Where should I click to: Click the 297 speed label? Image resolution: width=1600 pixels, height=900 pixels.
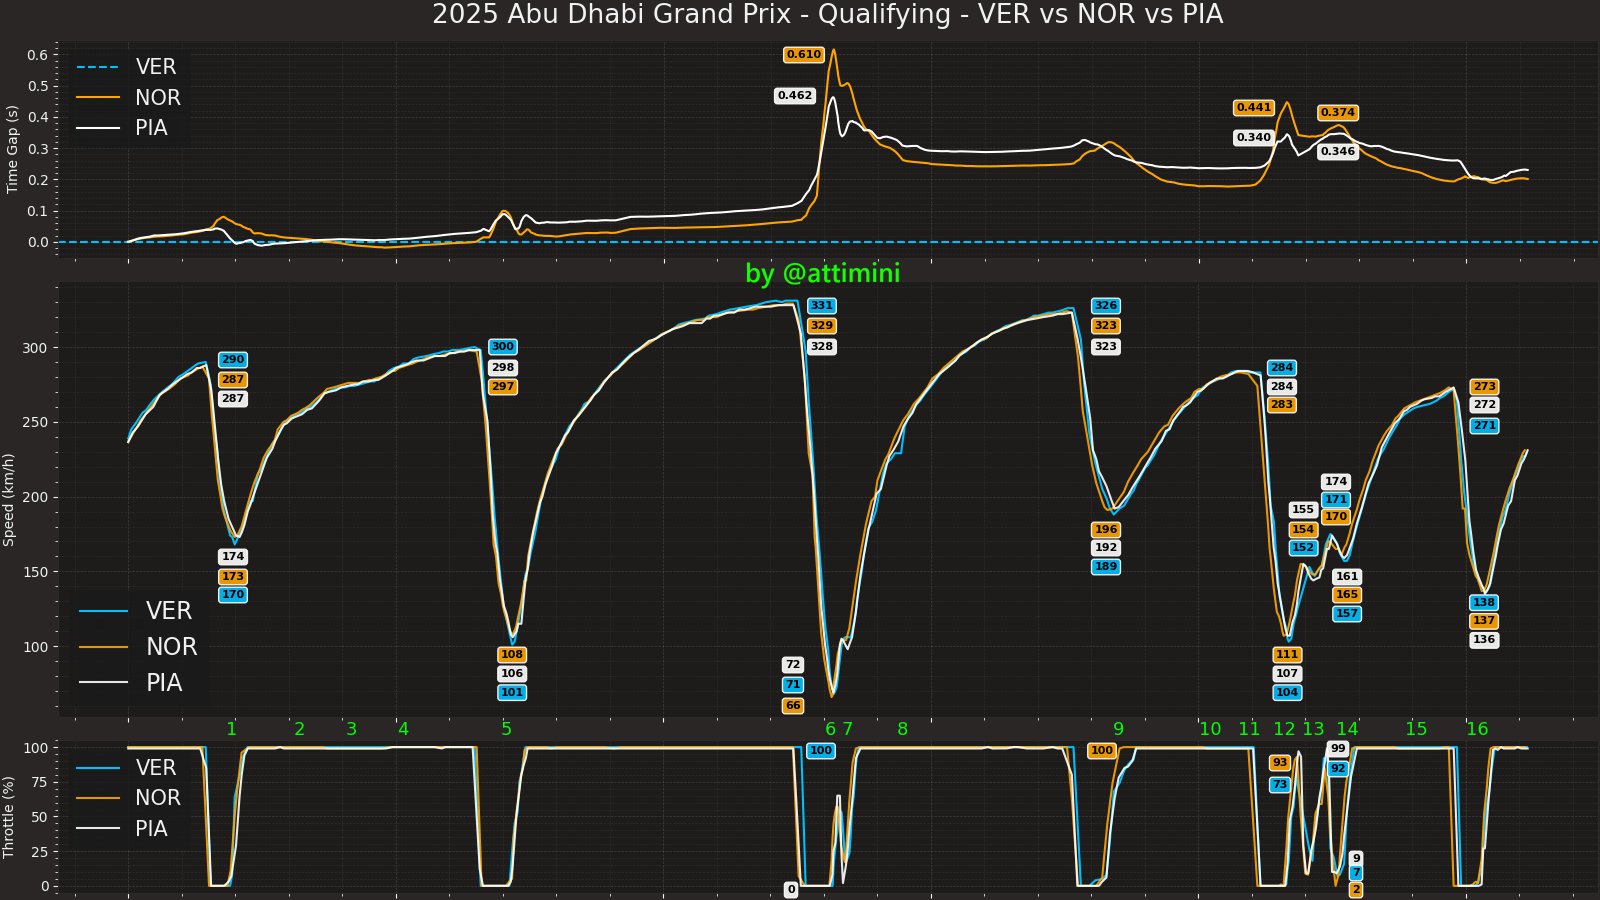point(503,387)
